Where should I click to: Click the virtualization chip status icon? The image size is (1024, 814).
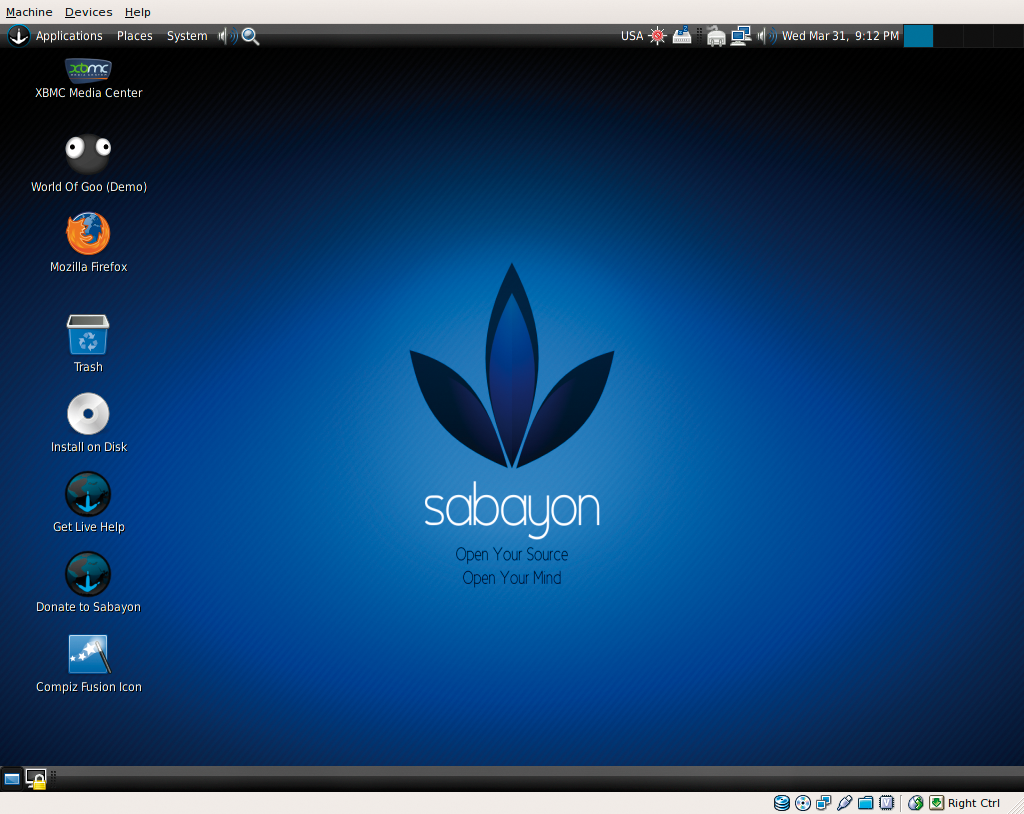(886, 803)
